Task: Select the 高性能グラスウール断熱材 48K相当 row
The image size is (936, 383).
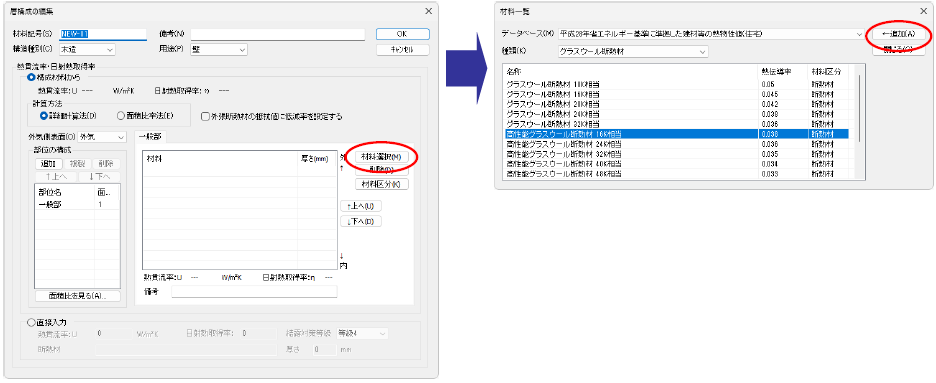Action: 676,173
